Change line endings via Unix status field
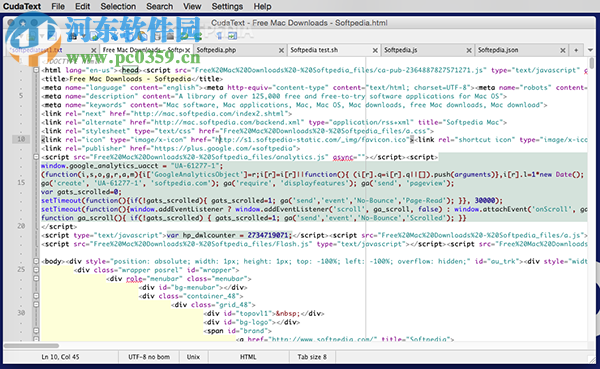 (x=193, y=357)
